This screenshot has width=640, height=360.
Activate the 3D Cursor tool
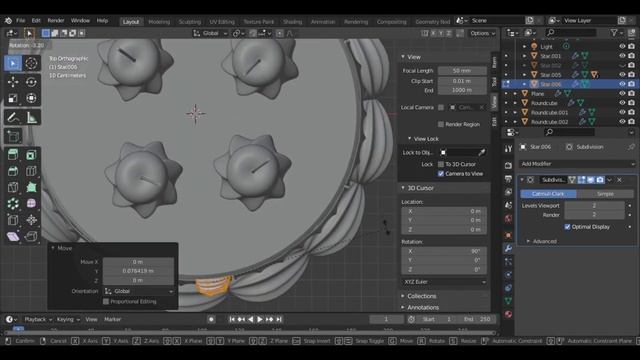31,63
